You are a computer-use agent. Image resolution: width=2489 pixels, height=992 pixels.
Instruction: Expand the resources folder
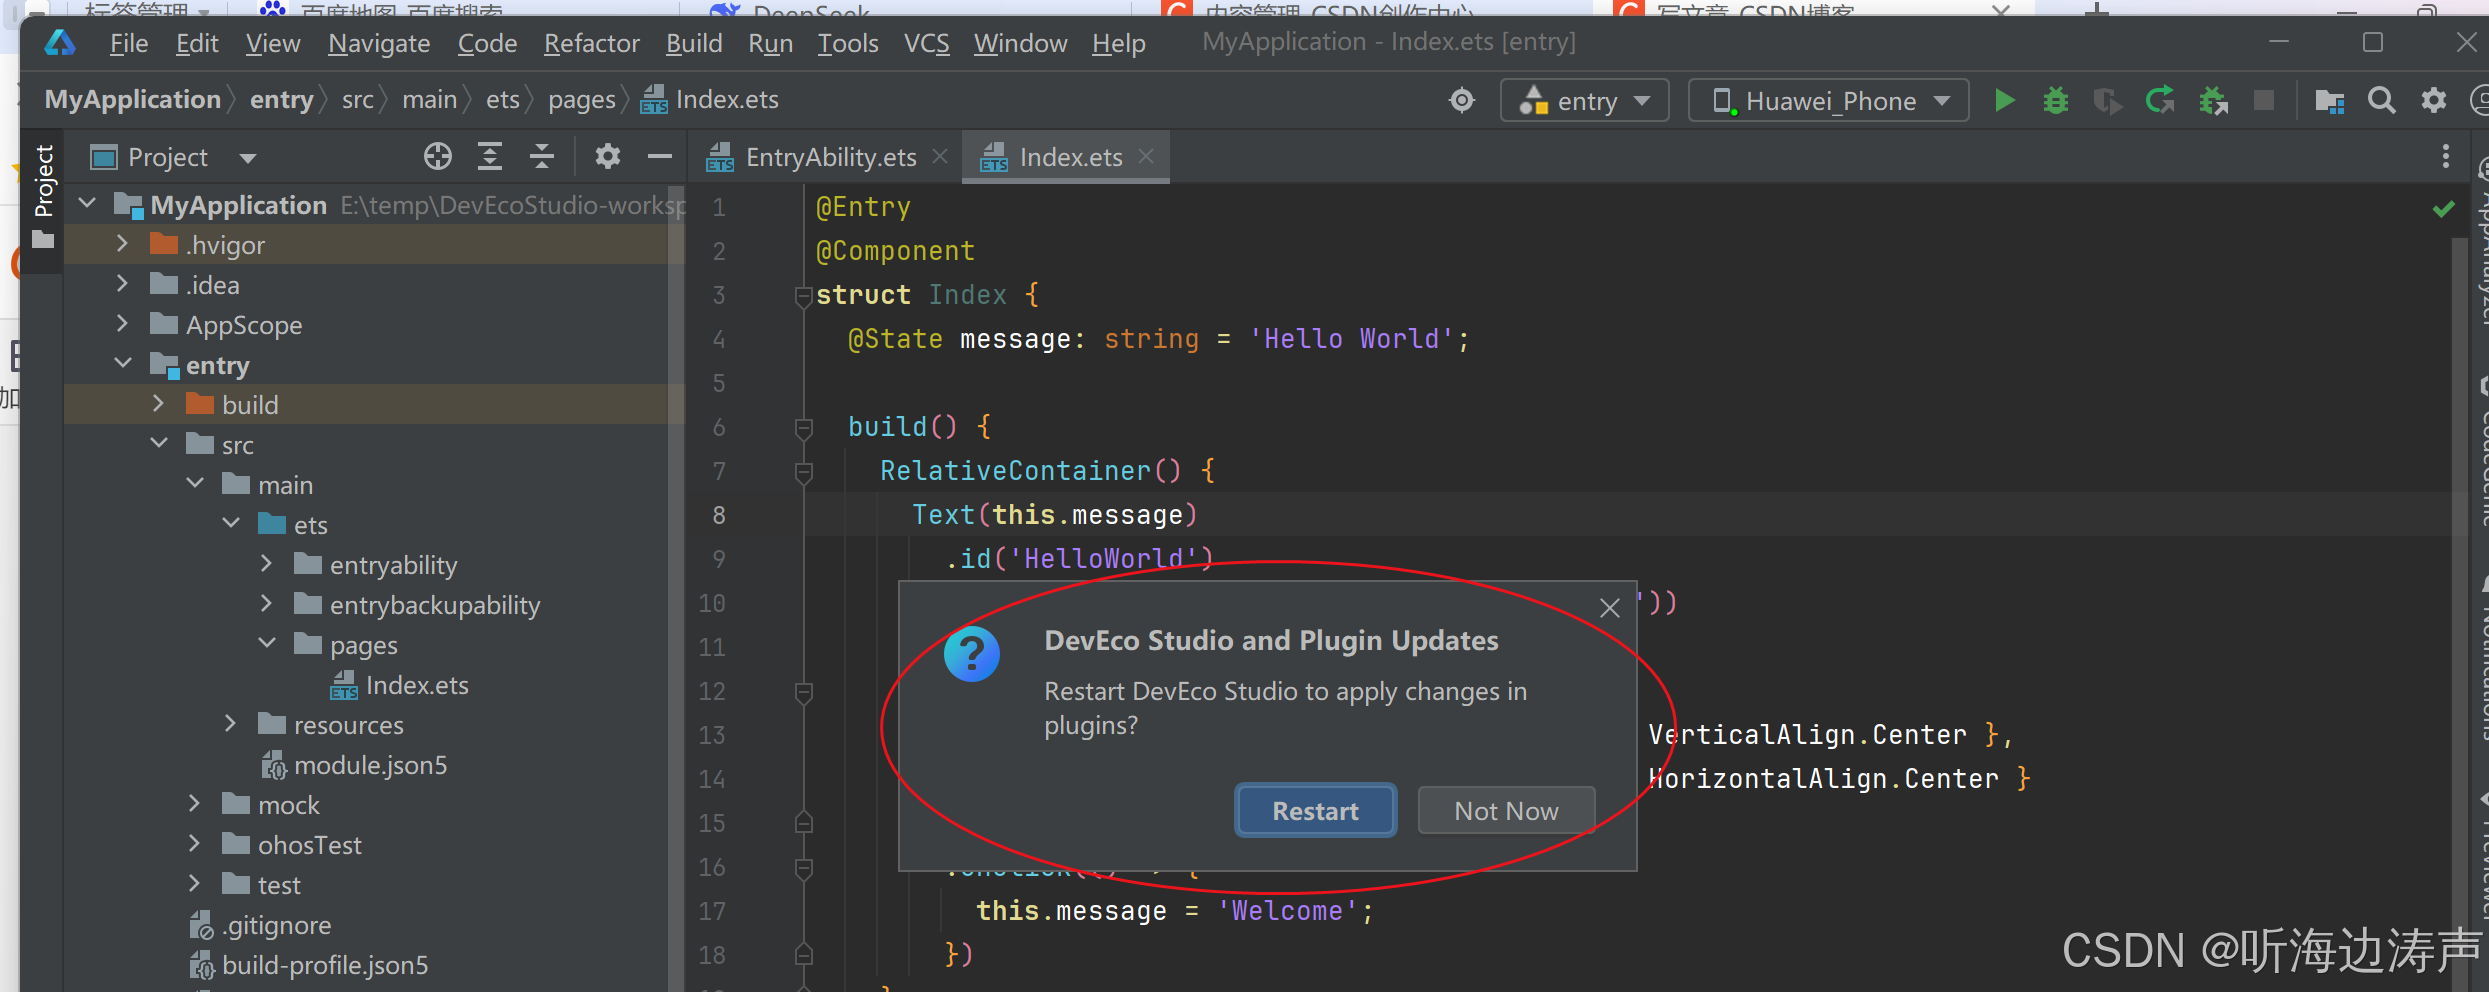[x=230, y=724]
